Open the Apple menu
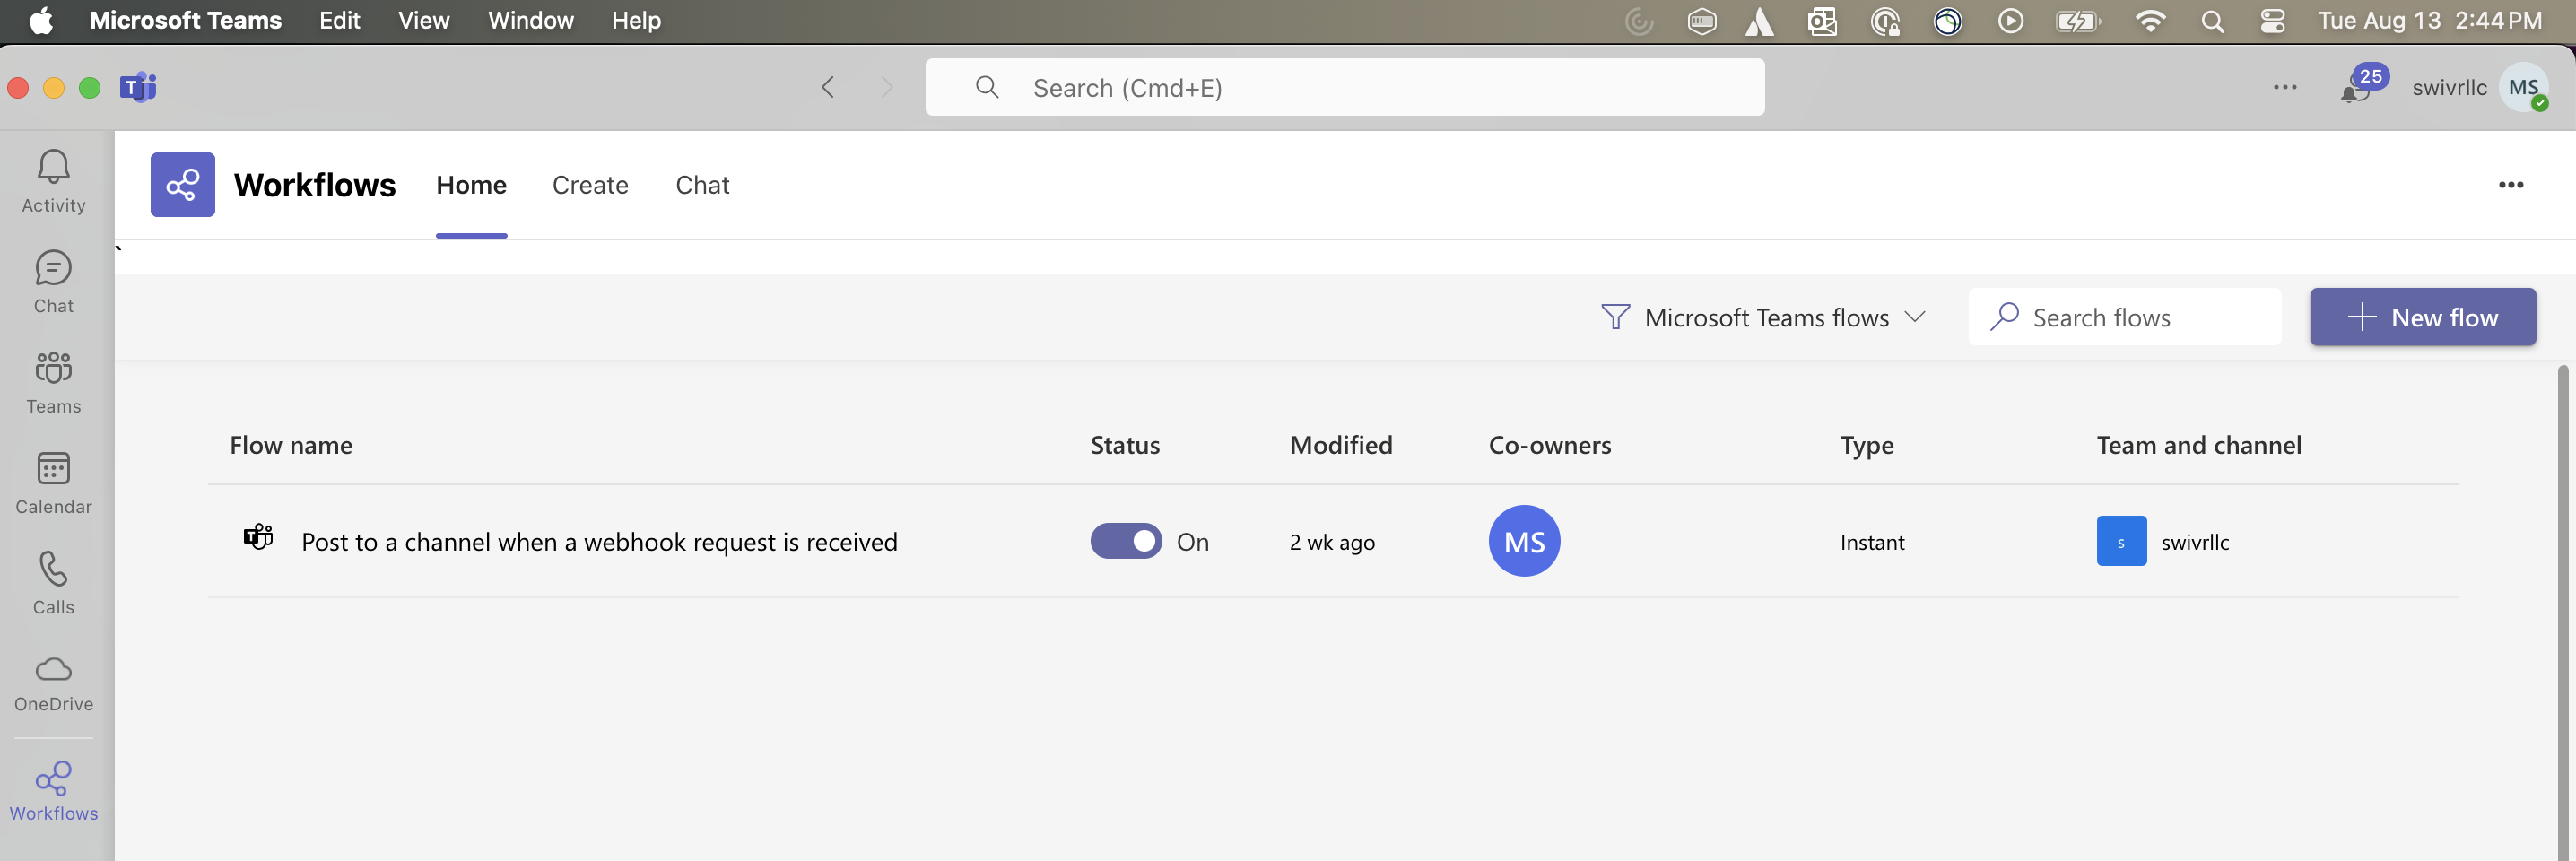2576x861 pixels. 41,21
